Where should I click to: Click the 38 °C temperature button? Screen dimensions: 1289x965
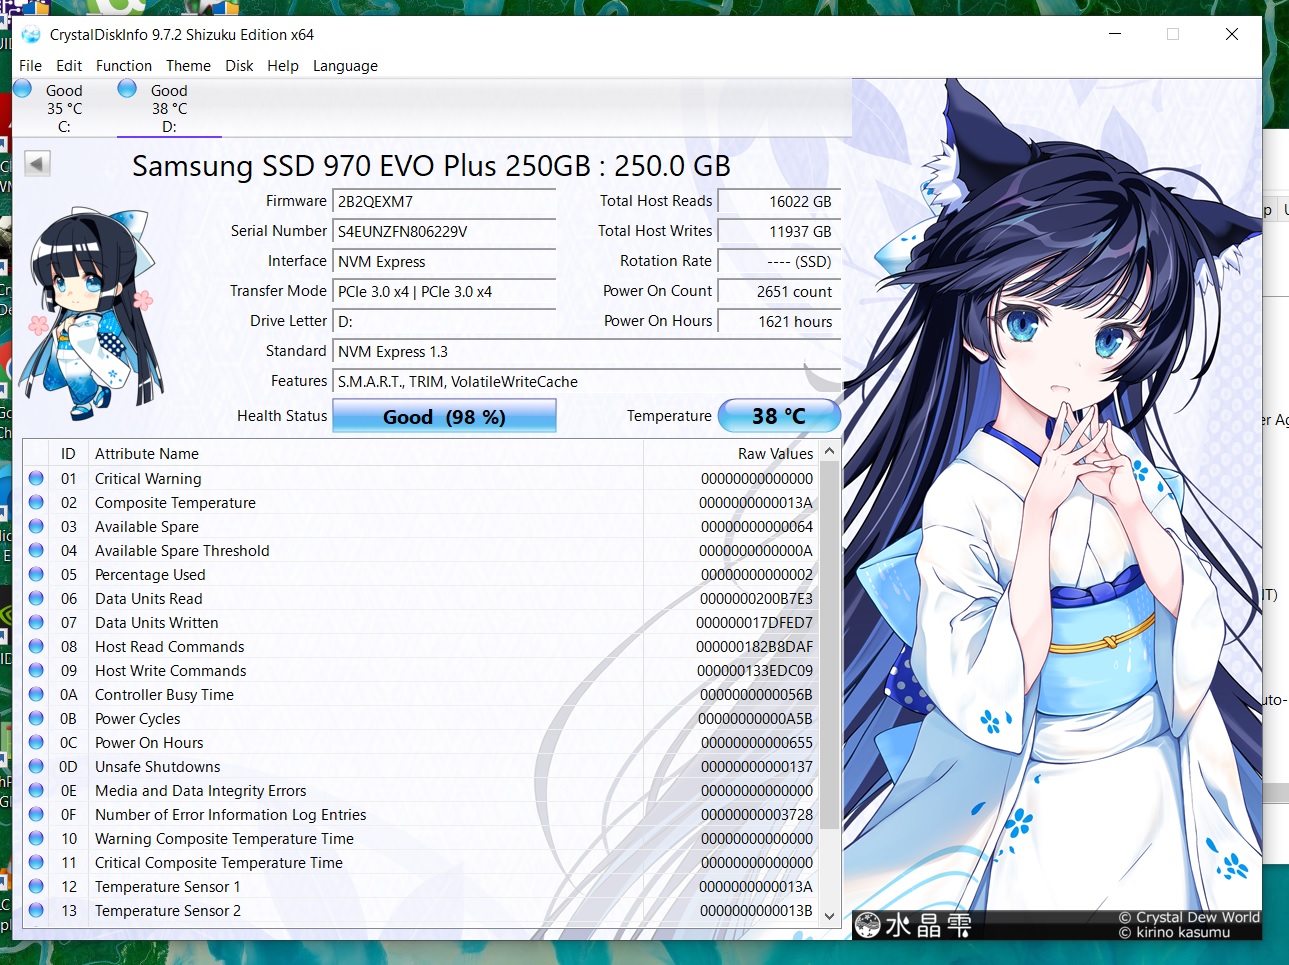click(779, 416)
